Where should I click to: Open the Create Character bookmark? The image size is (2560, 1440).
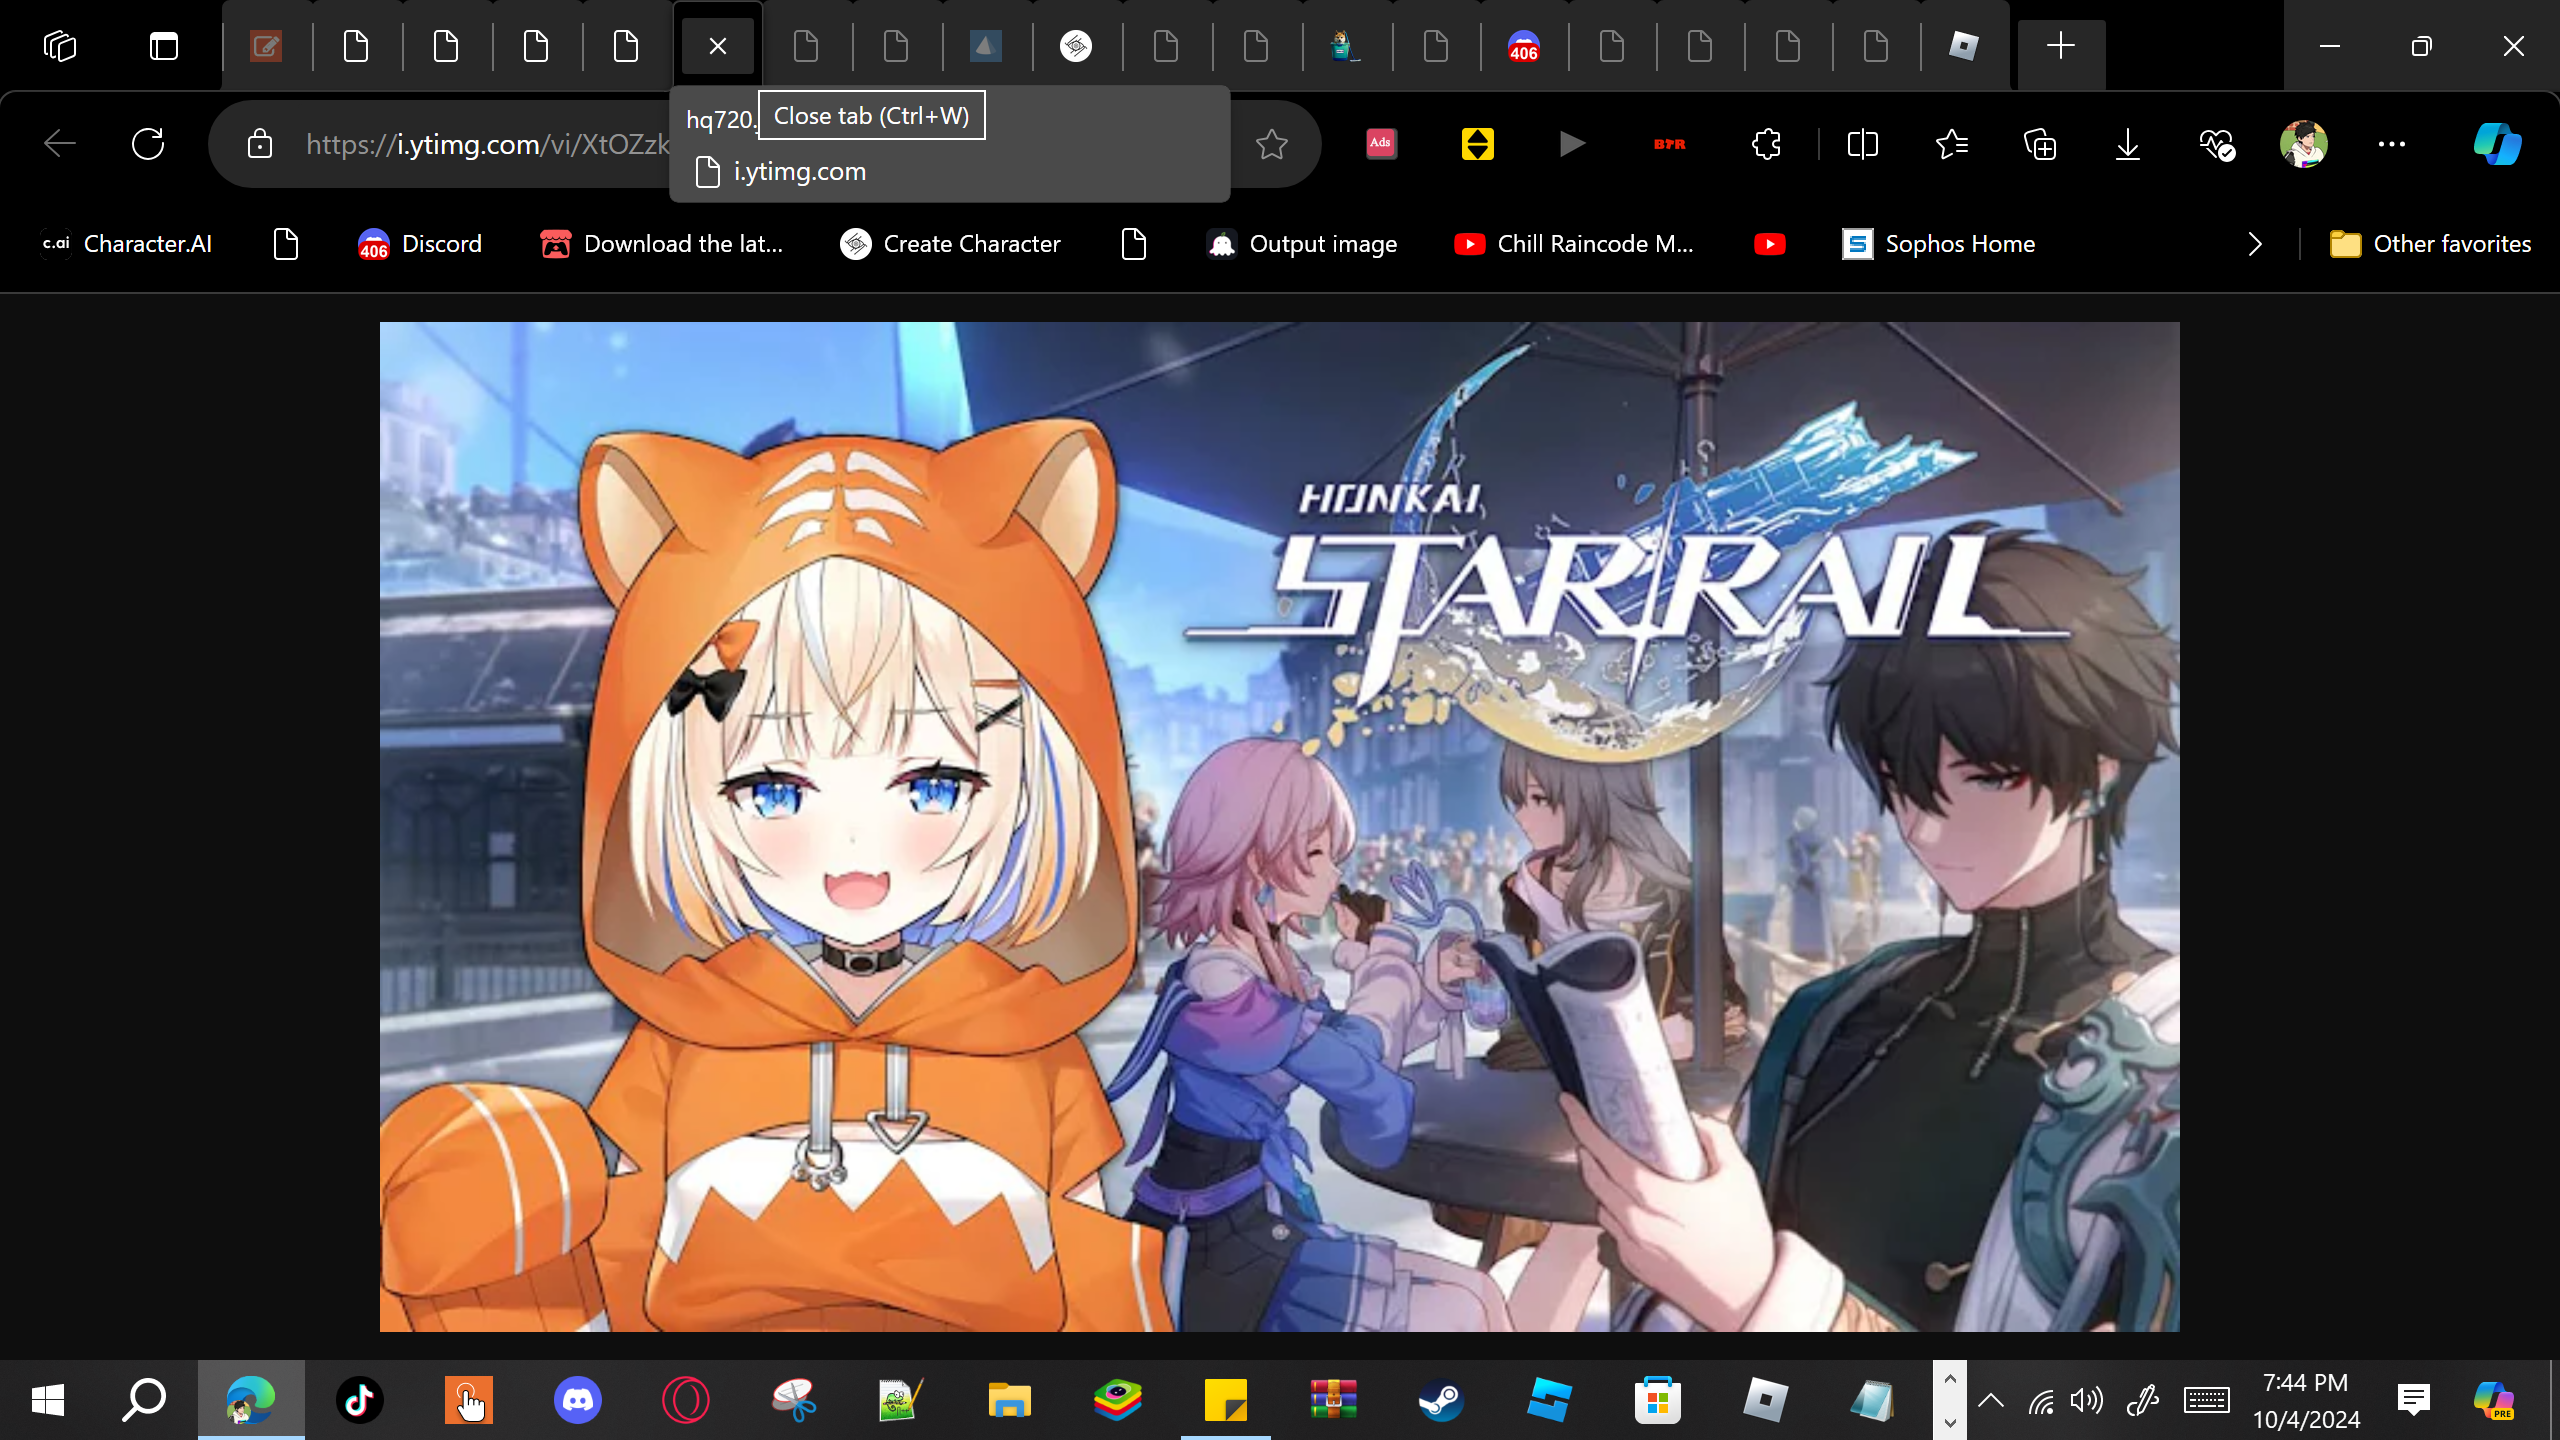950,244
